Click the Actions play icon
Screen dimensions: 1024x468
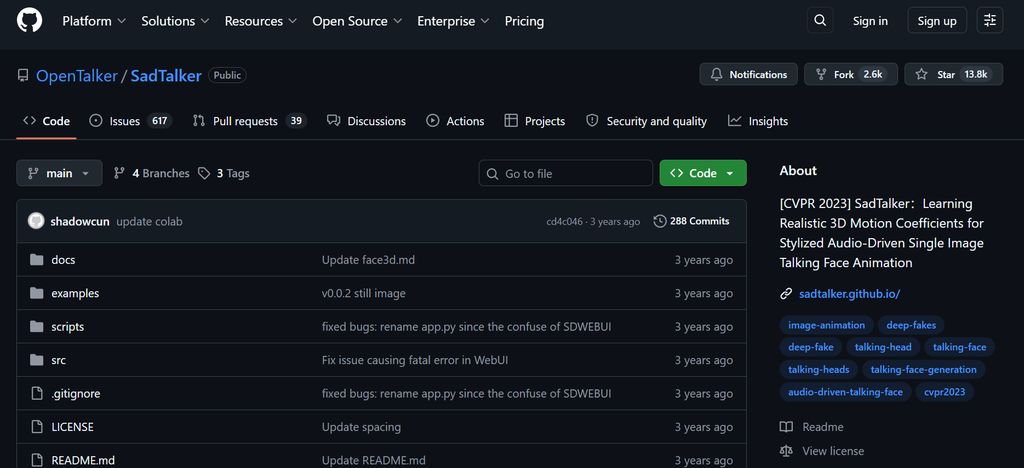433,121
